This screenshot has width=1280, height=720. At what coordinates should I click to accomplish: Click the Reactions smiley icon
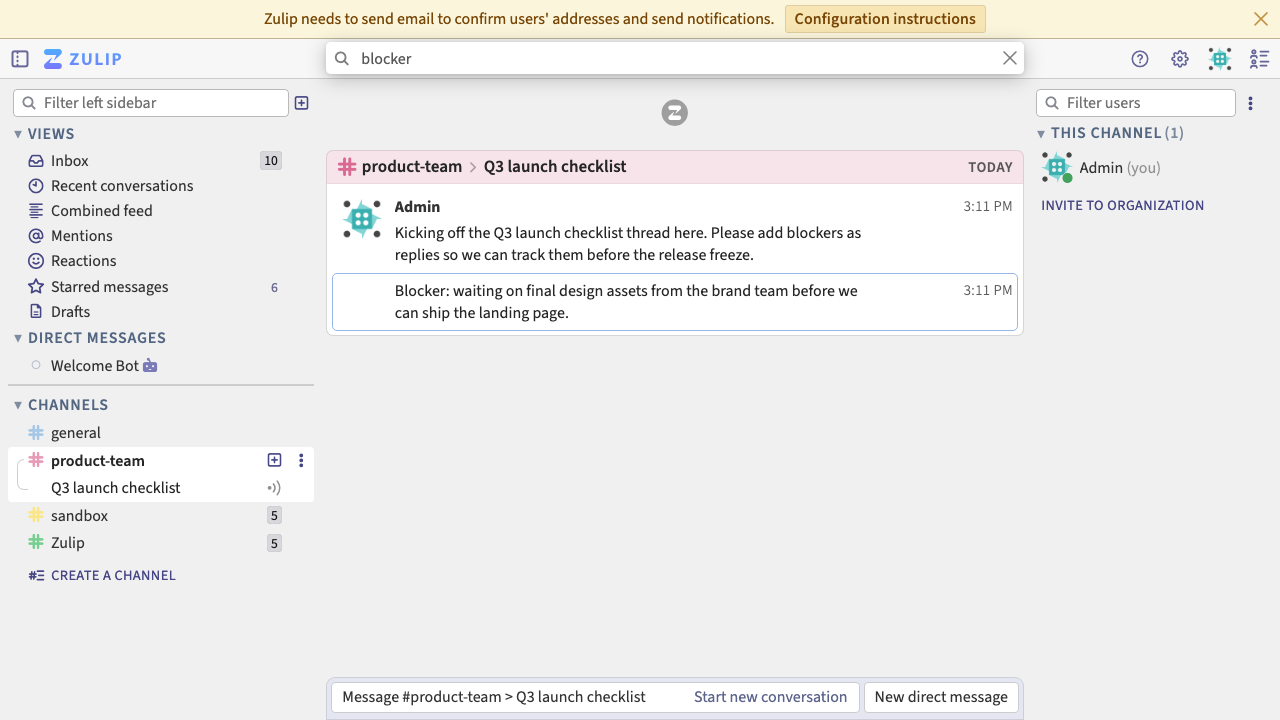(36, 261)
